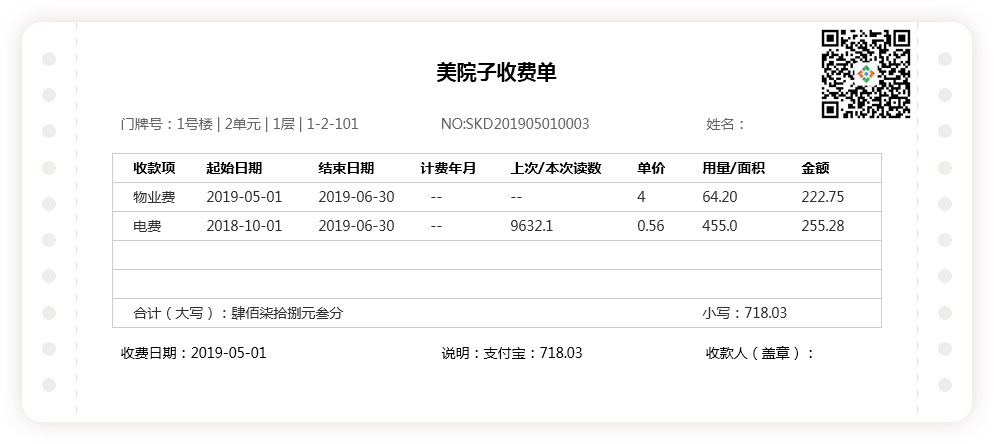
Task: Click unit price 4 in 物业费 row
Action: (642, 197)
